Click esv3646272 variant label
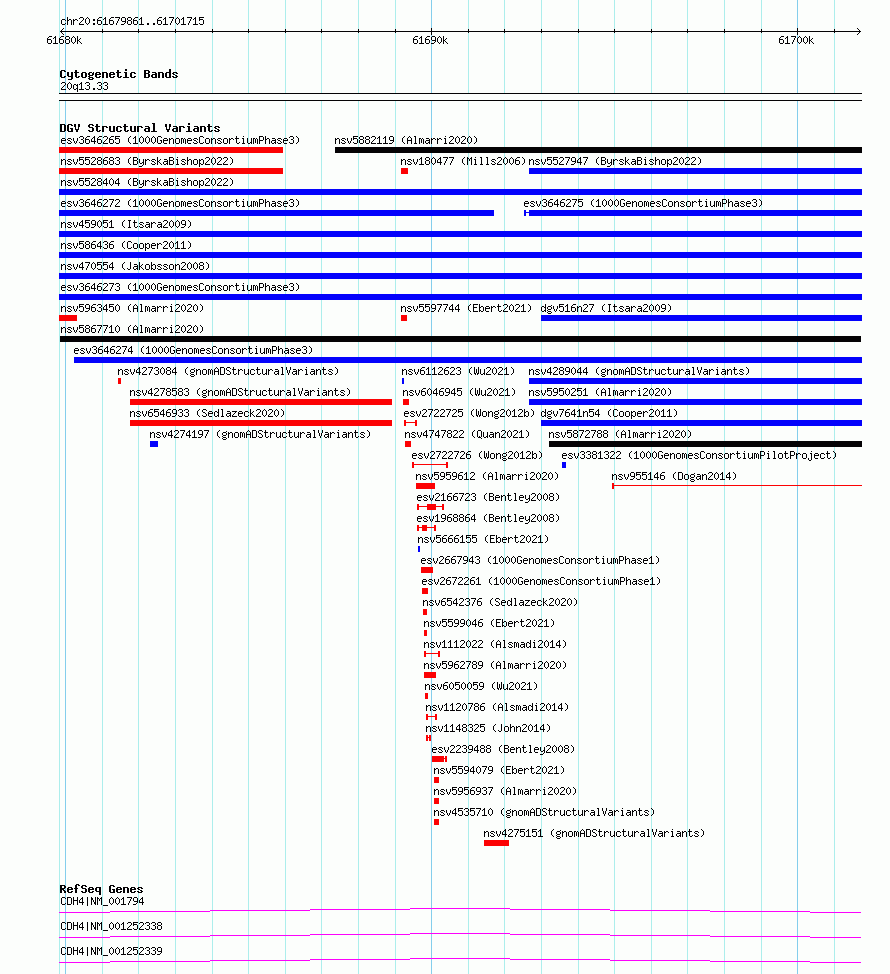The image size is (890, 974). [x=179, y=204]
